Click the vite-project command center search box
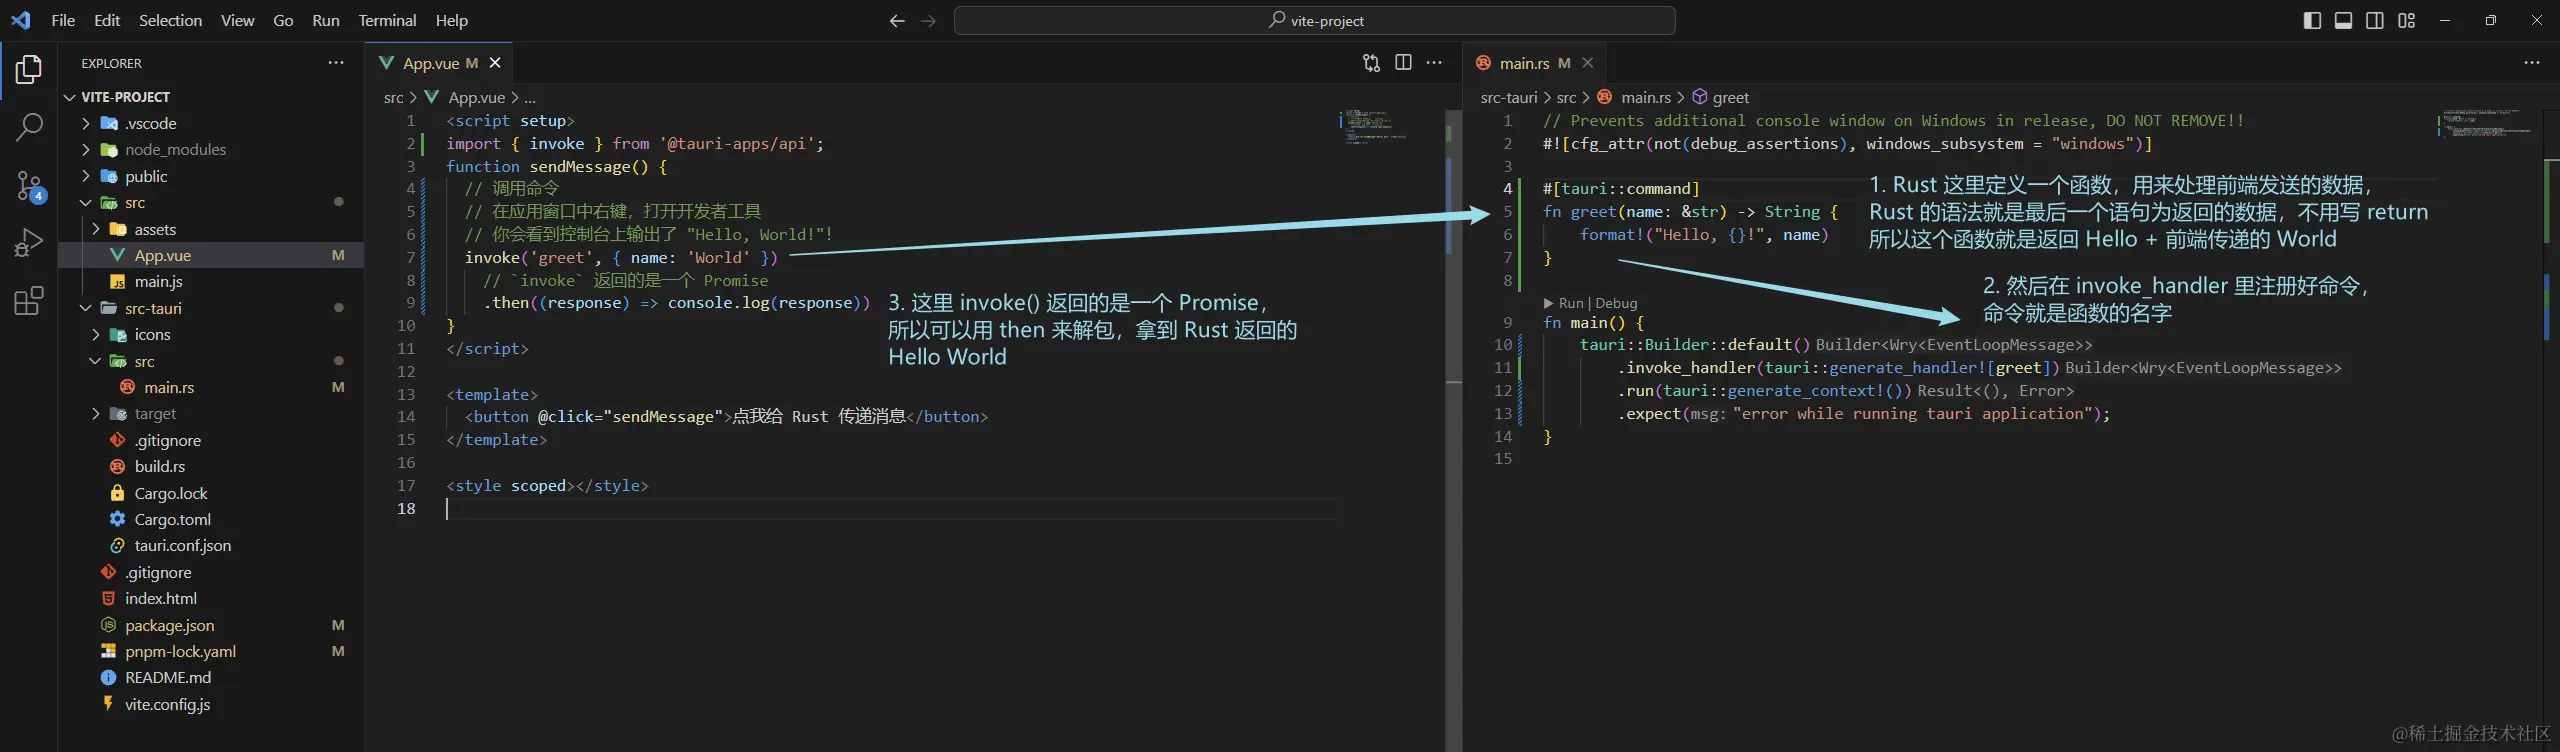This screenshot has height=752, width=2560. 1314,20
